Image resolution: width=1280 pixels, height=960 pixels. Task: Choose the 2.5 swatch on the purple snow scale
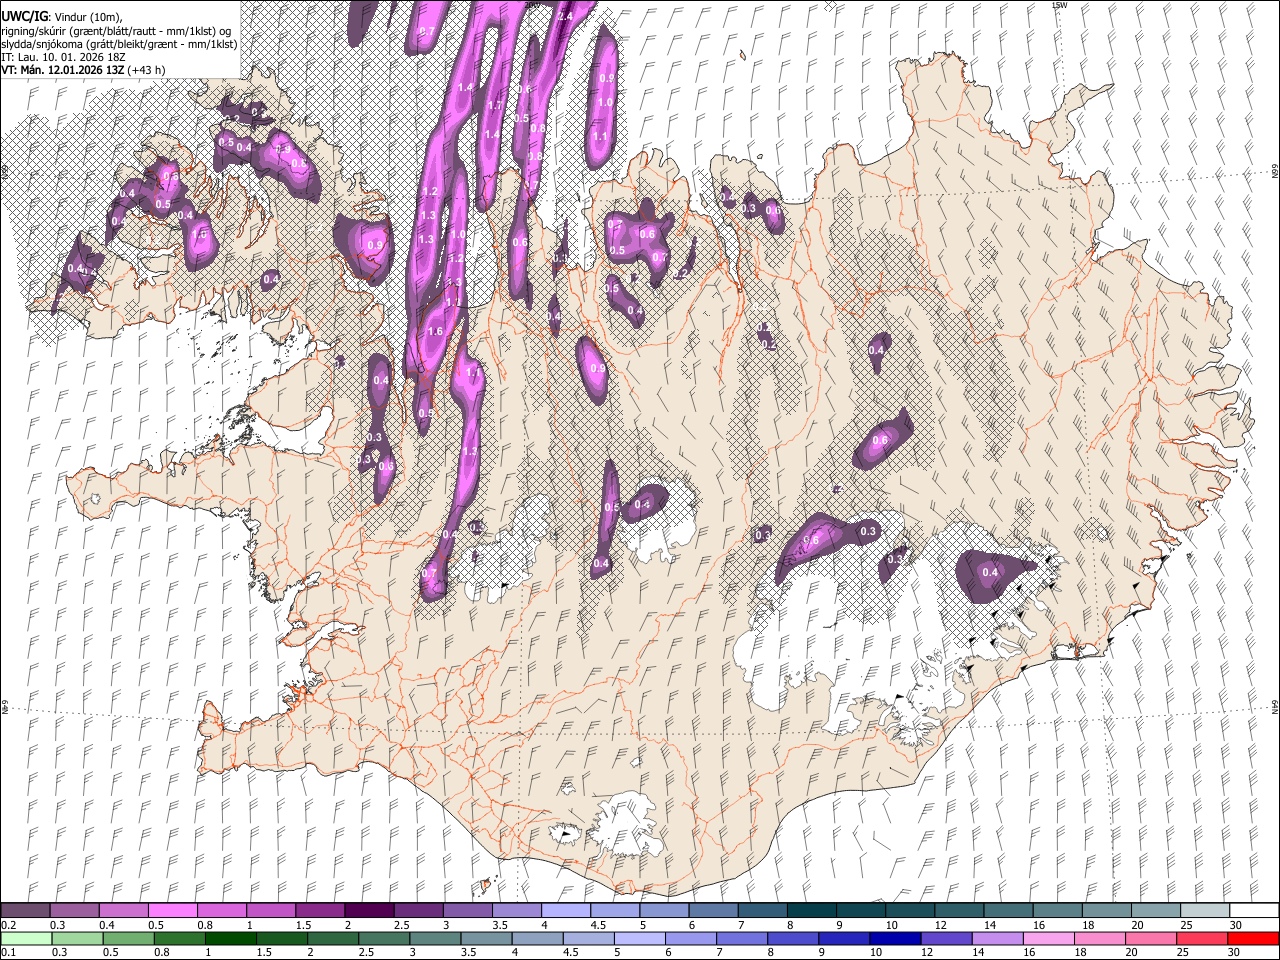point(417,910)
